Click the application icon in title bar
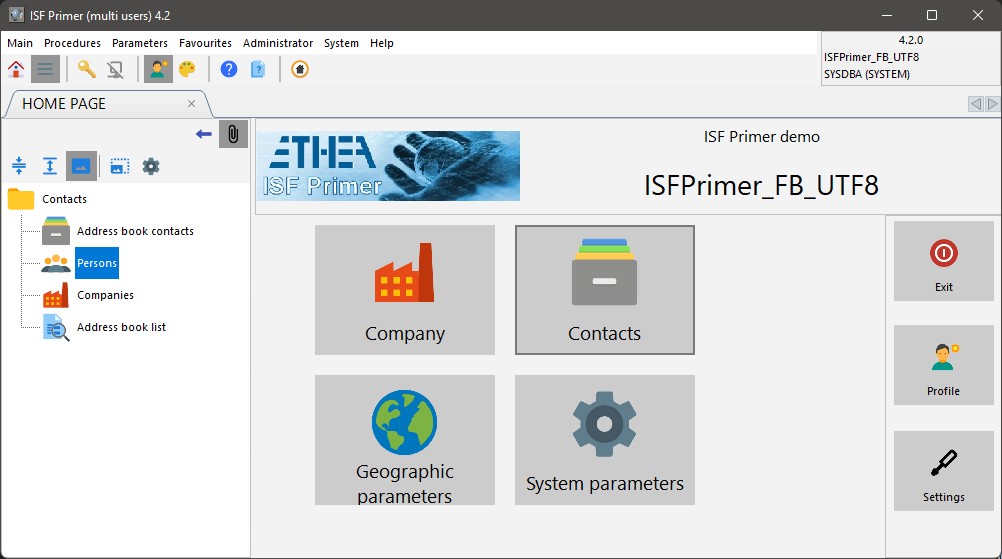 [16, 15]
